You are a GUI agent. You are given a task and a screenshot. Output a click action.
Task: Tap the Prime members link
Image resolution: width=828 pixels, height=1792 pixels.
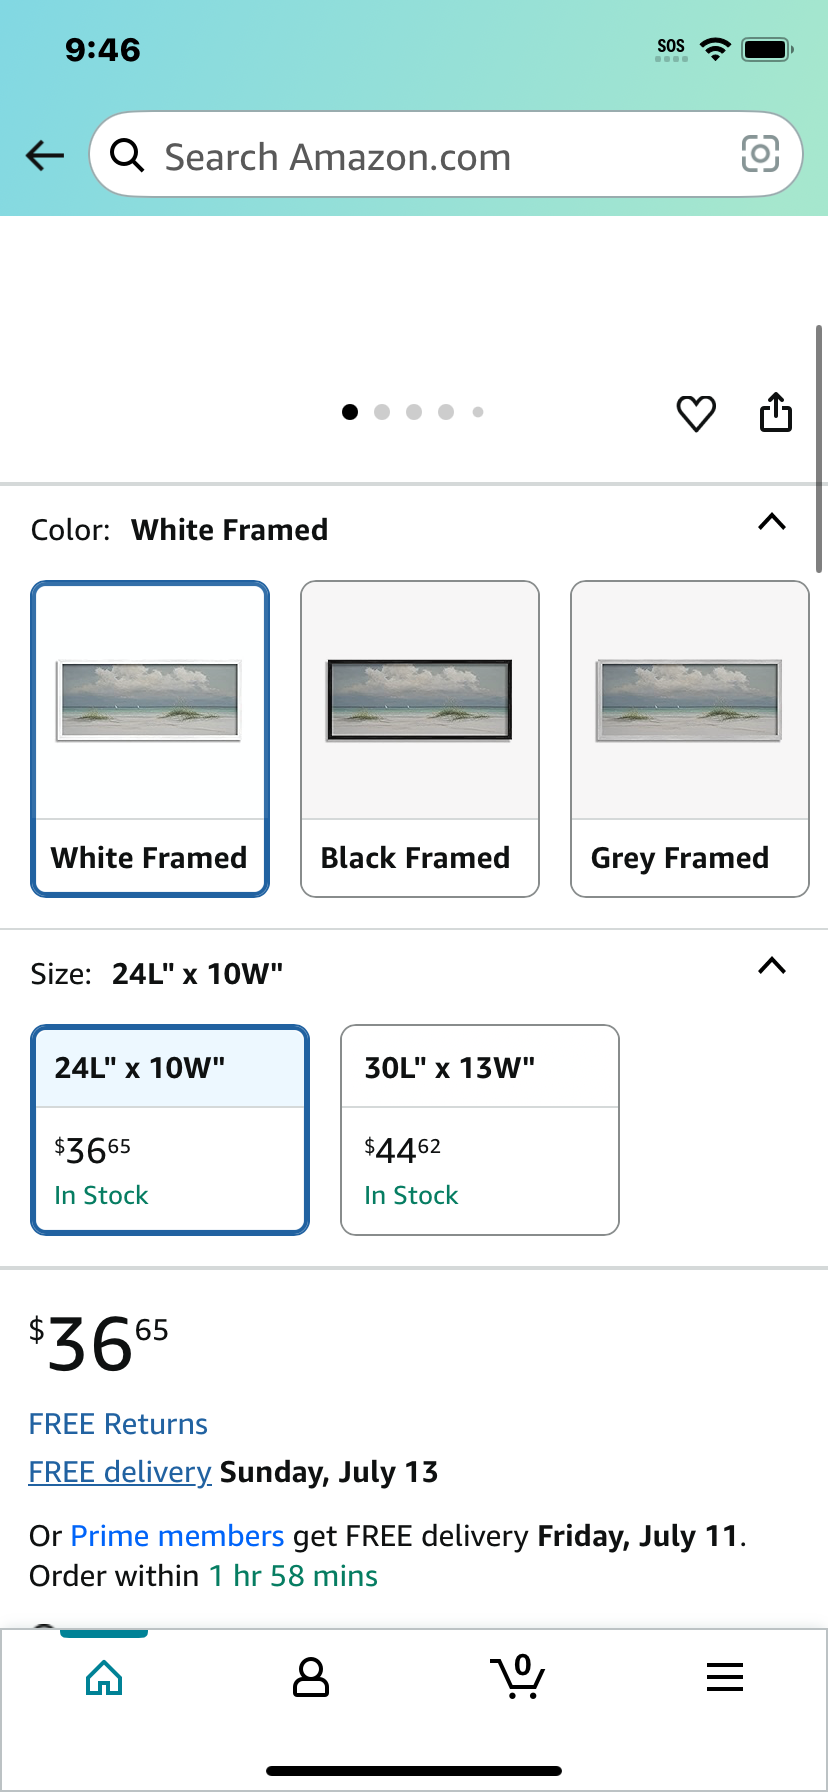click(x=178, y=1536)
